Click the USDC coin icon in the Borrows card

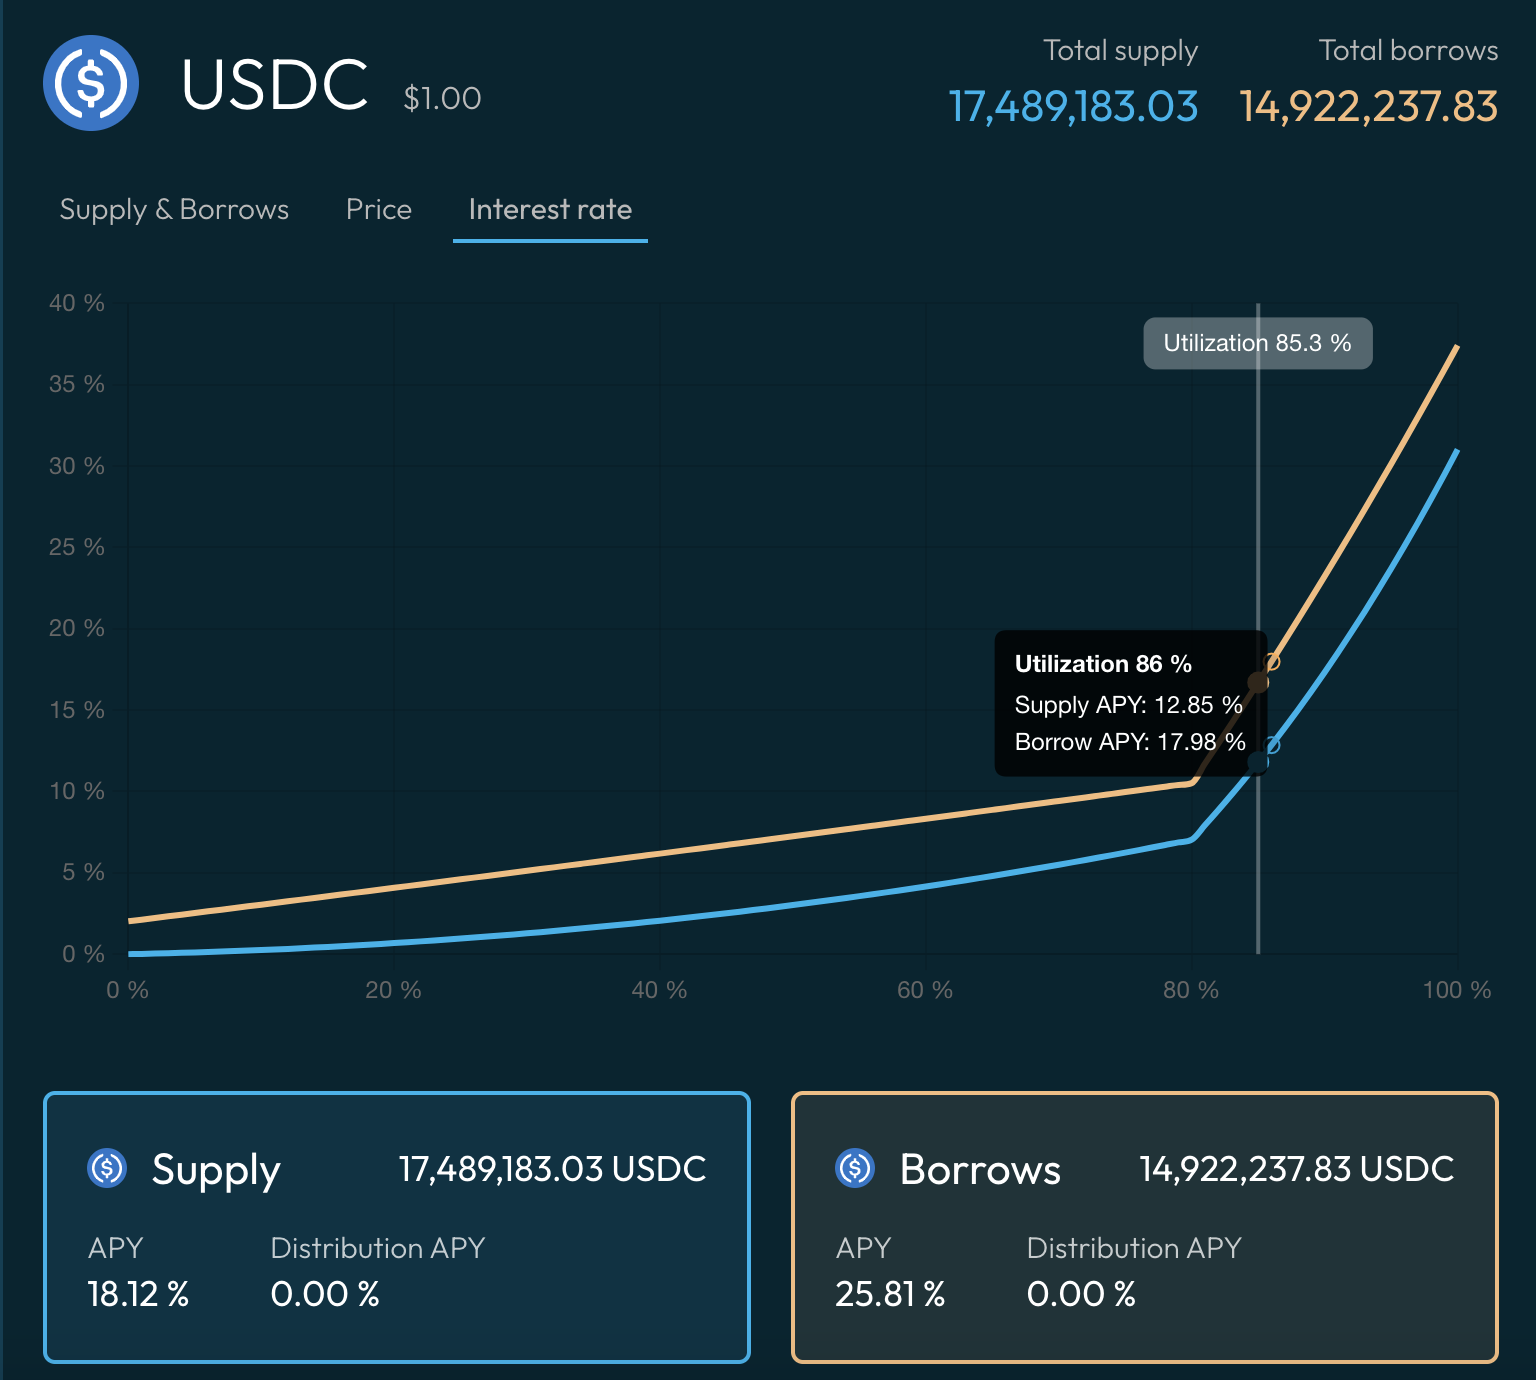coord(855,1167)
